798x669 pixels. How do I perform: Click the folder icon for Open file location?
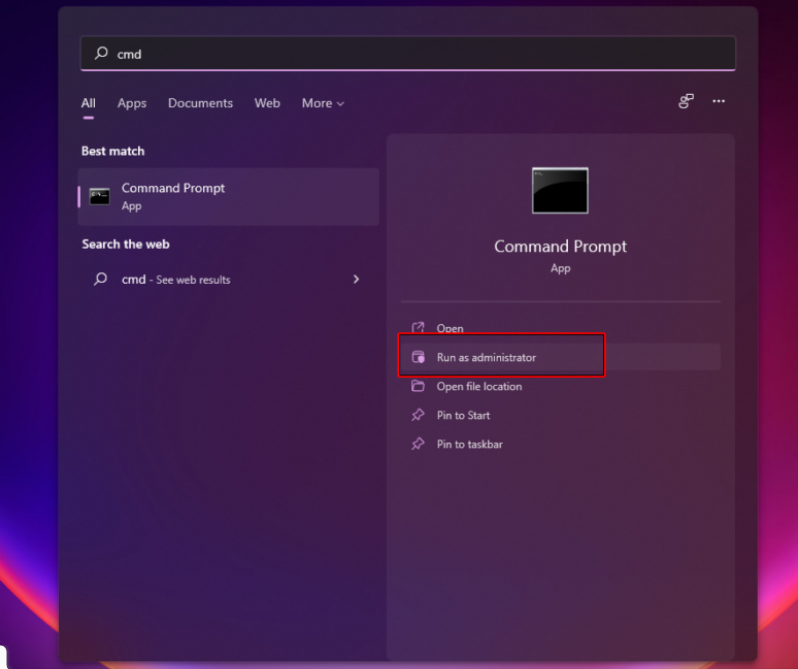tap(418, 386)
